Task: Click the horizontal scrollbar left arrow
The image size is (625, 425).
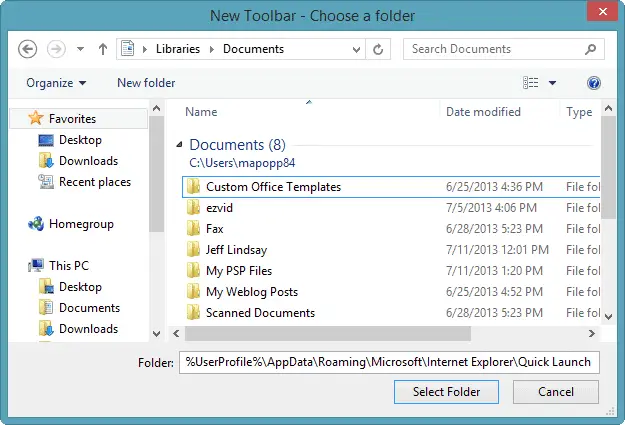Action: coord(176,333)
